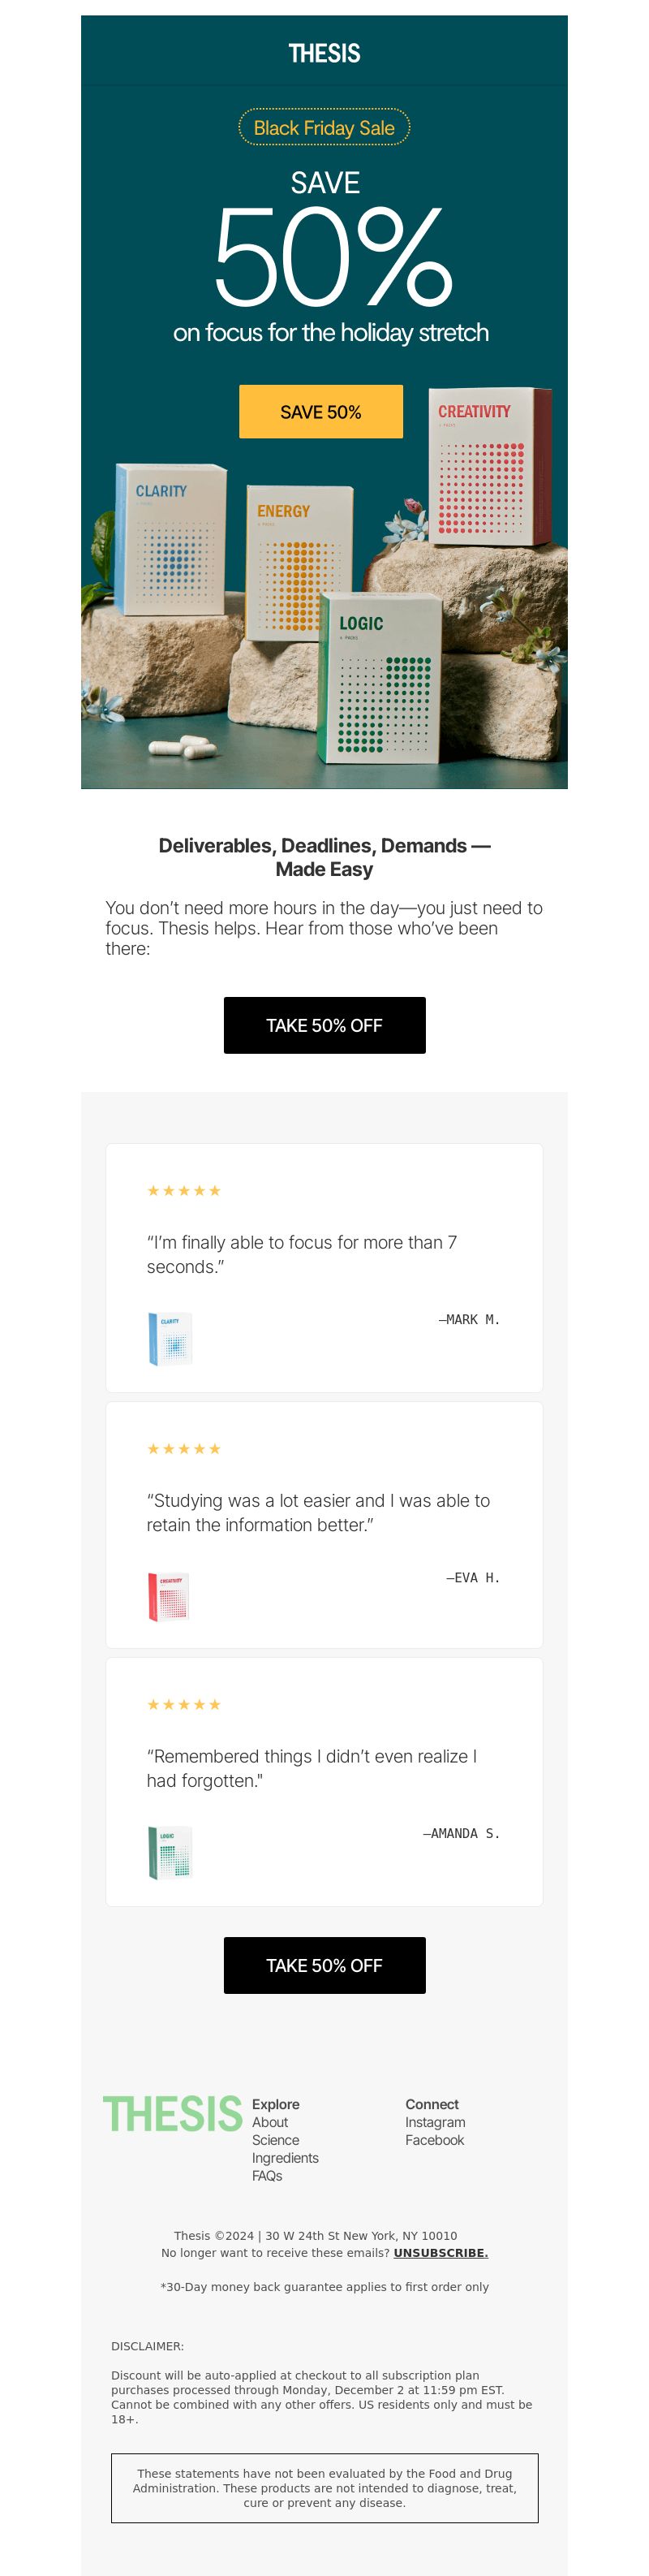The height and width of the screenshot is (2576, 649).
Task: Click the yellow SAVE 50% button
Action: click(321, 411)
